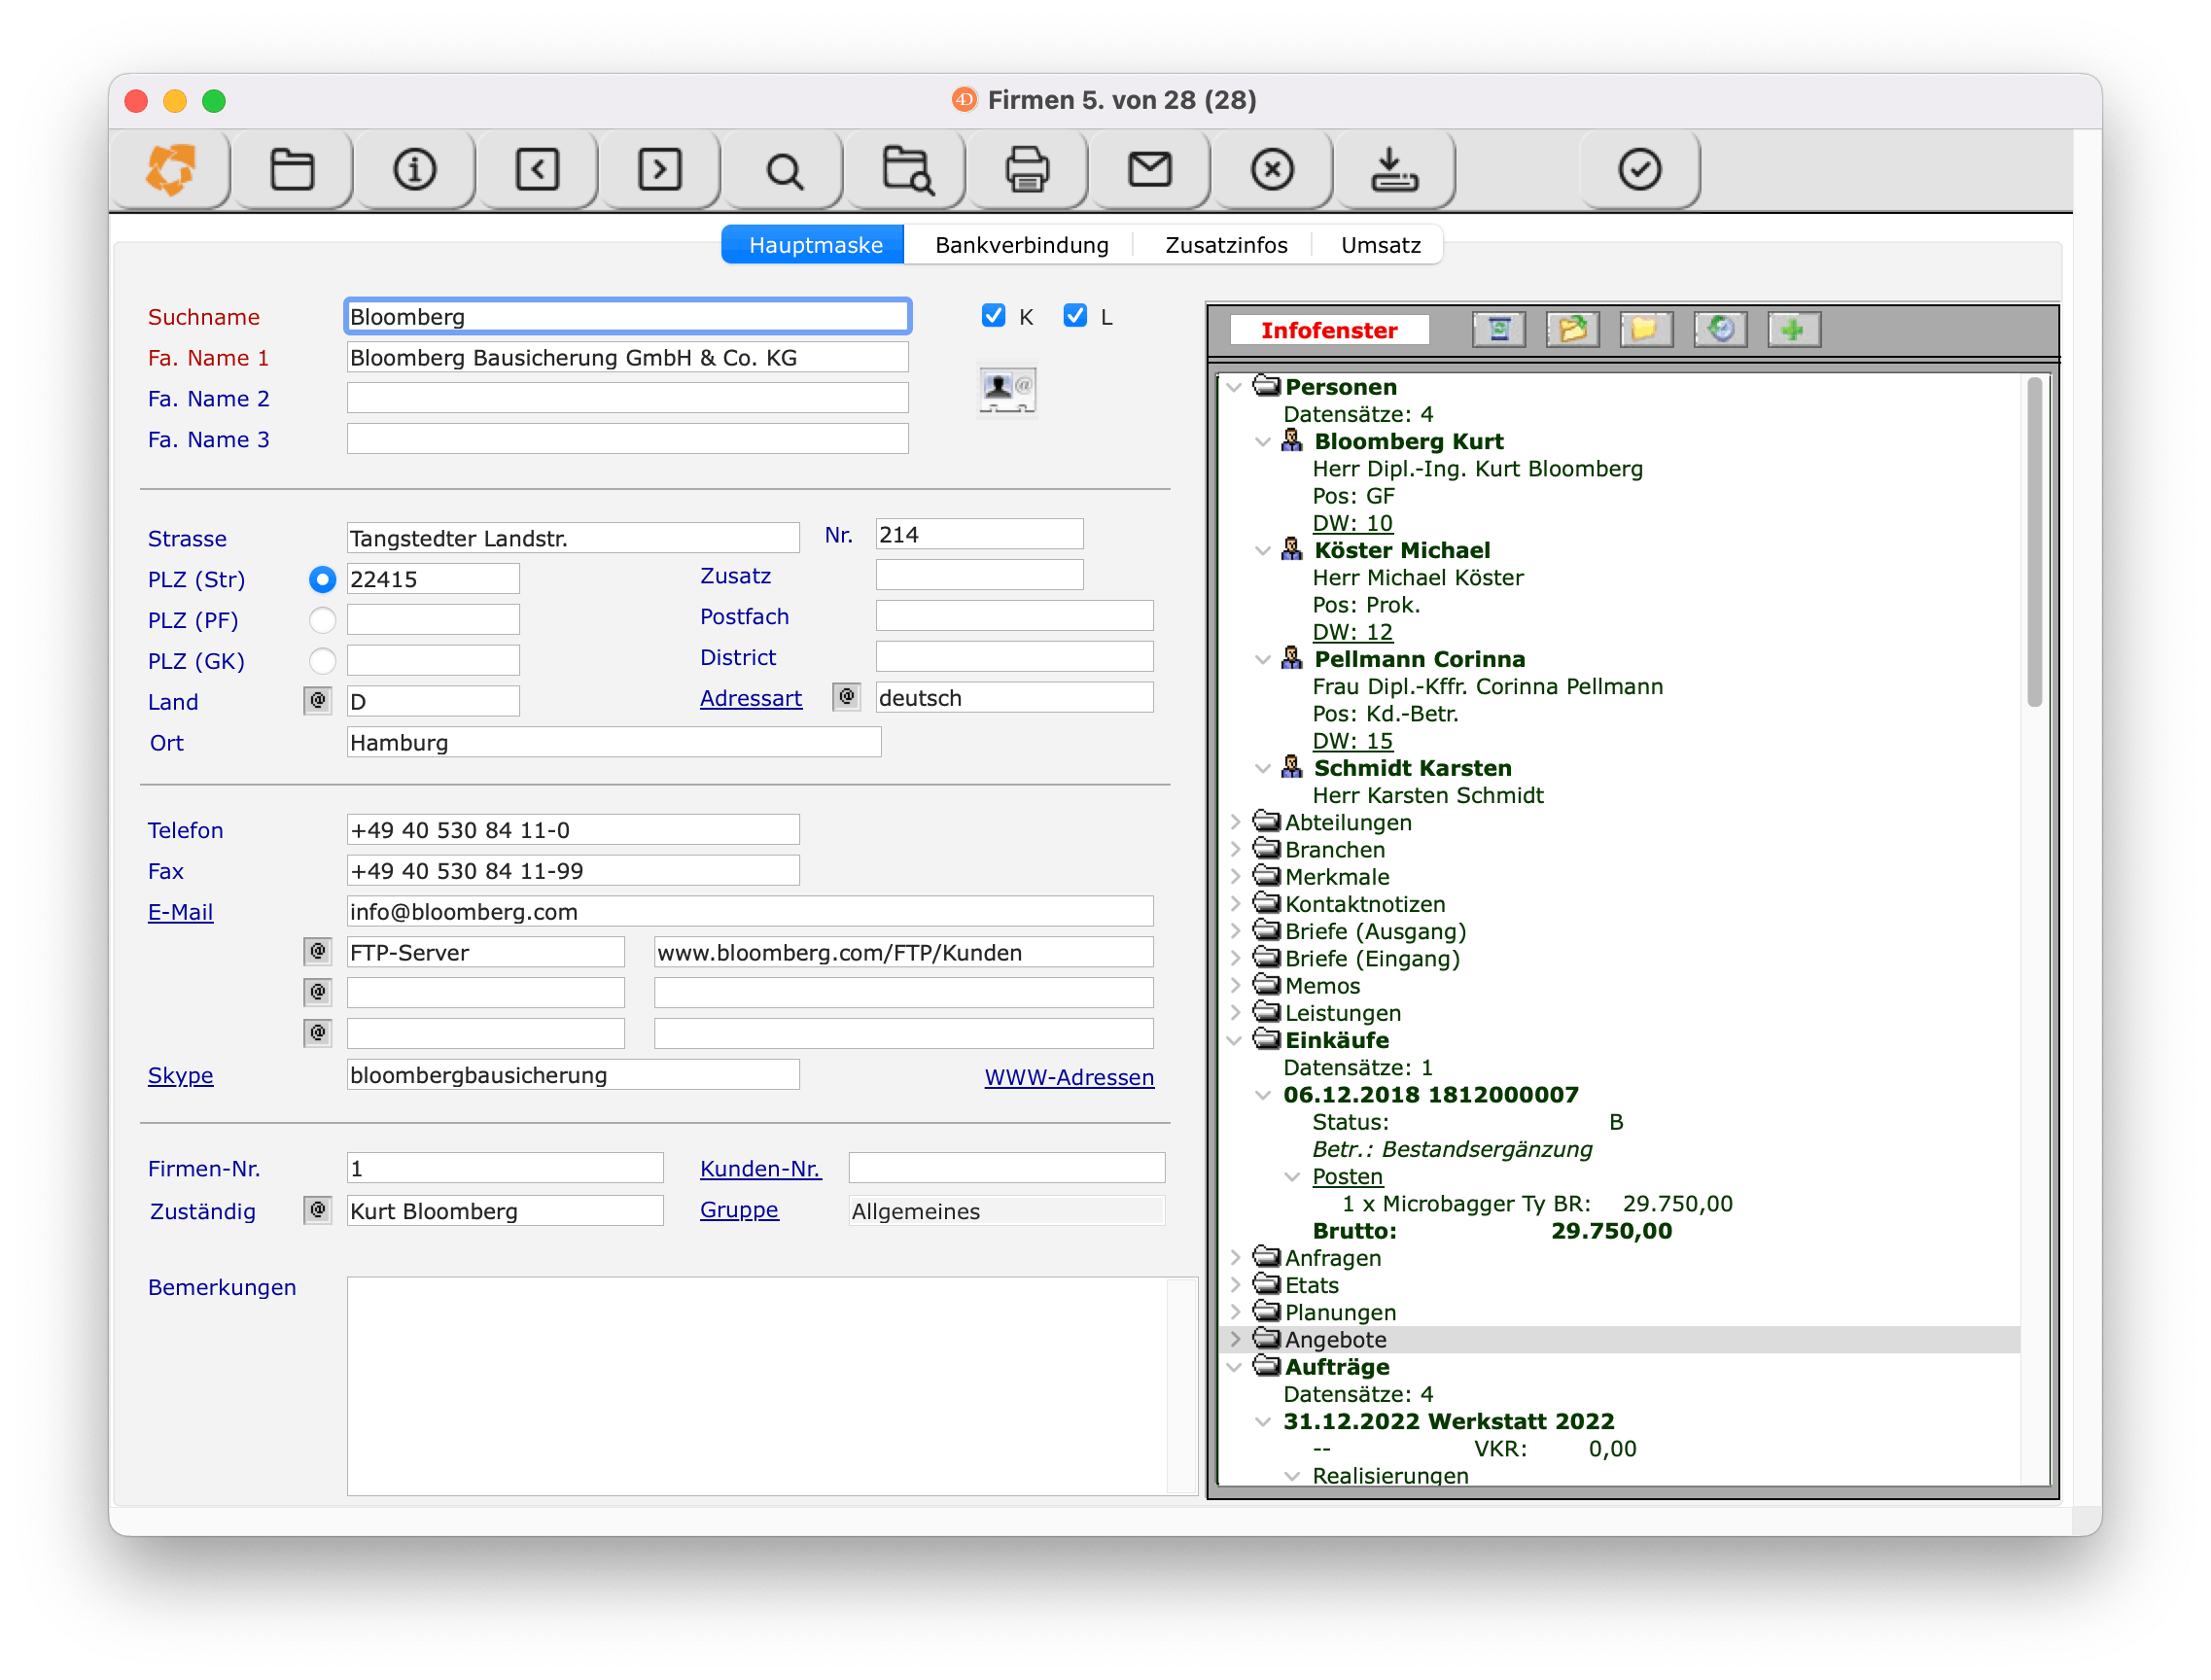
Task: Click into the Bemerkungen text area
Action: (757, 1385)
